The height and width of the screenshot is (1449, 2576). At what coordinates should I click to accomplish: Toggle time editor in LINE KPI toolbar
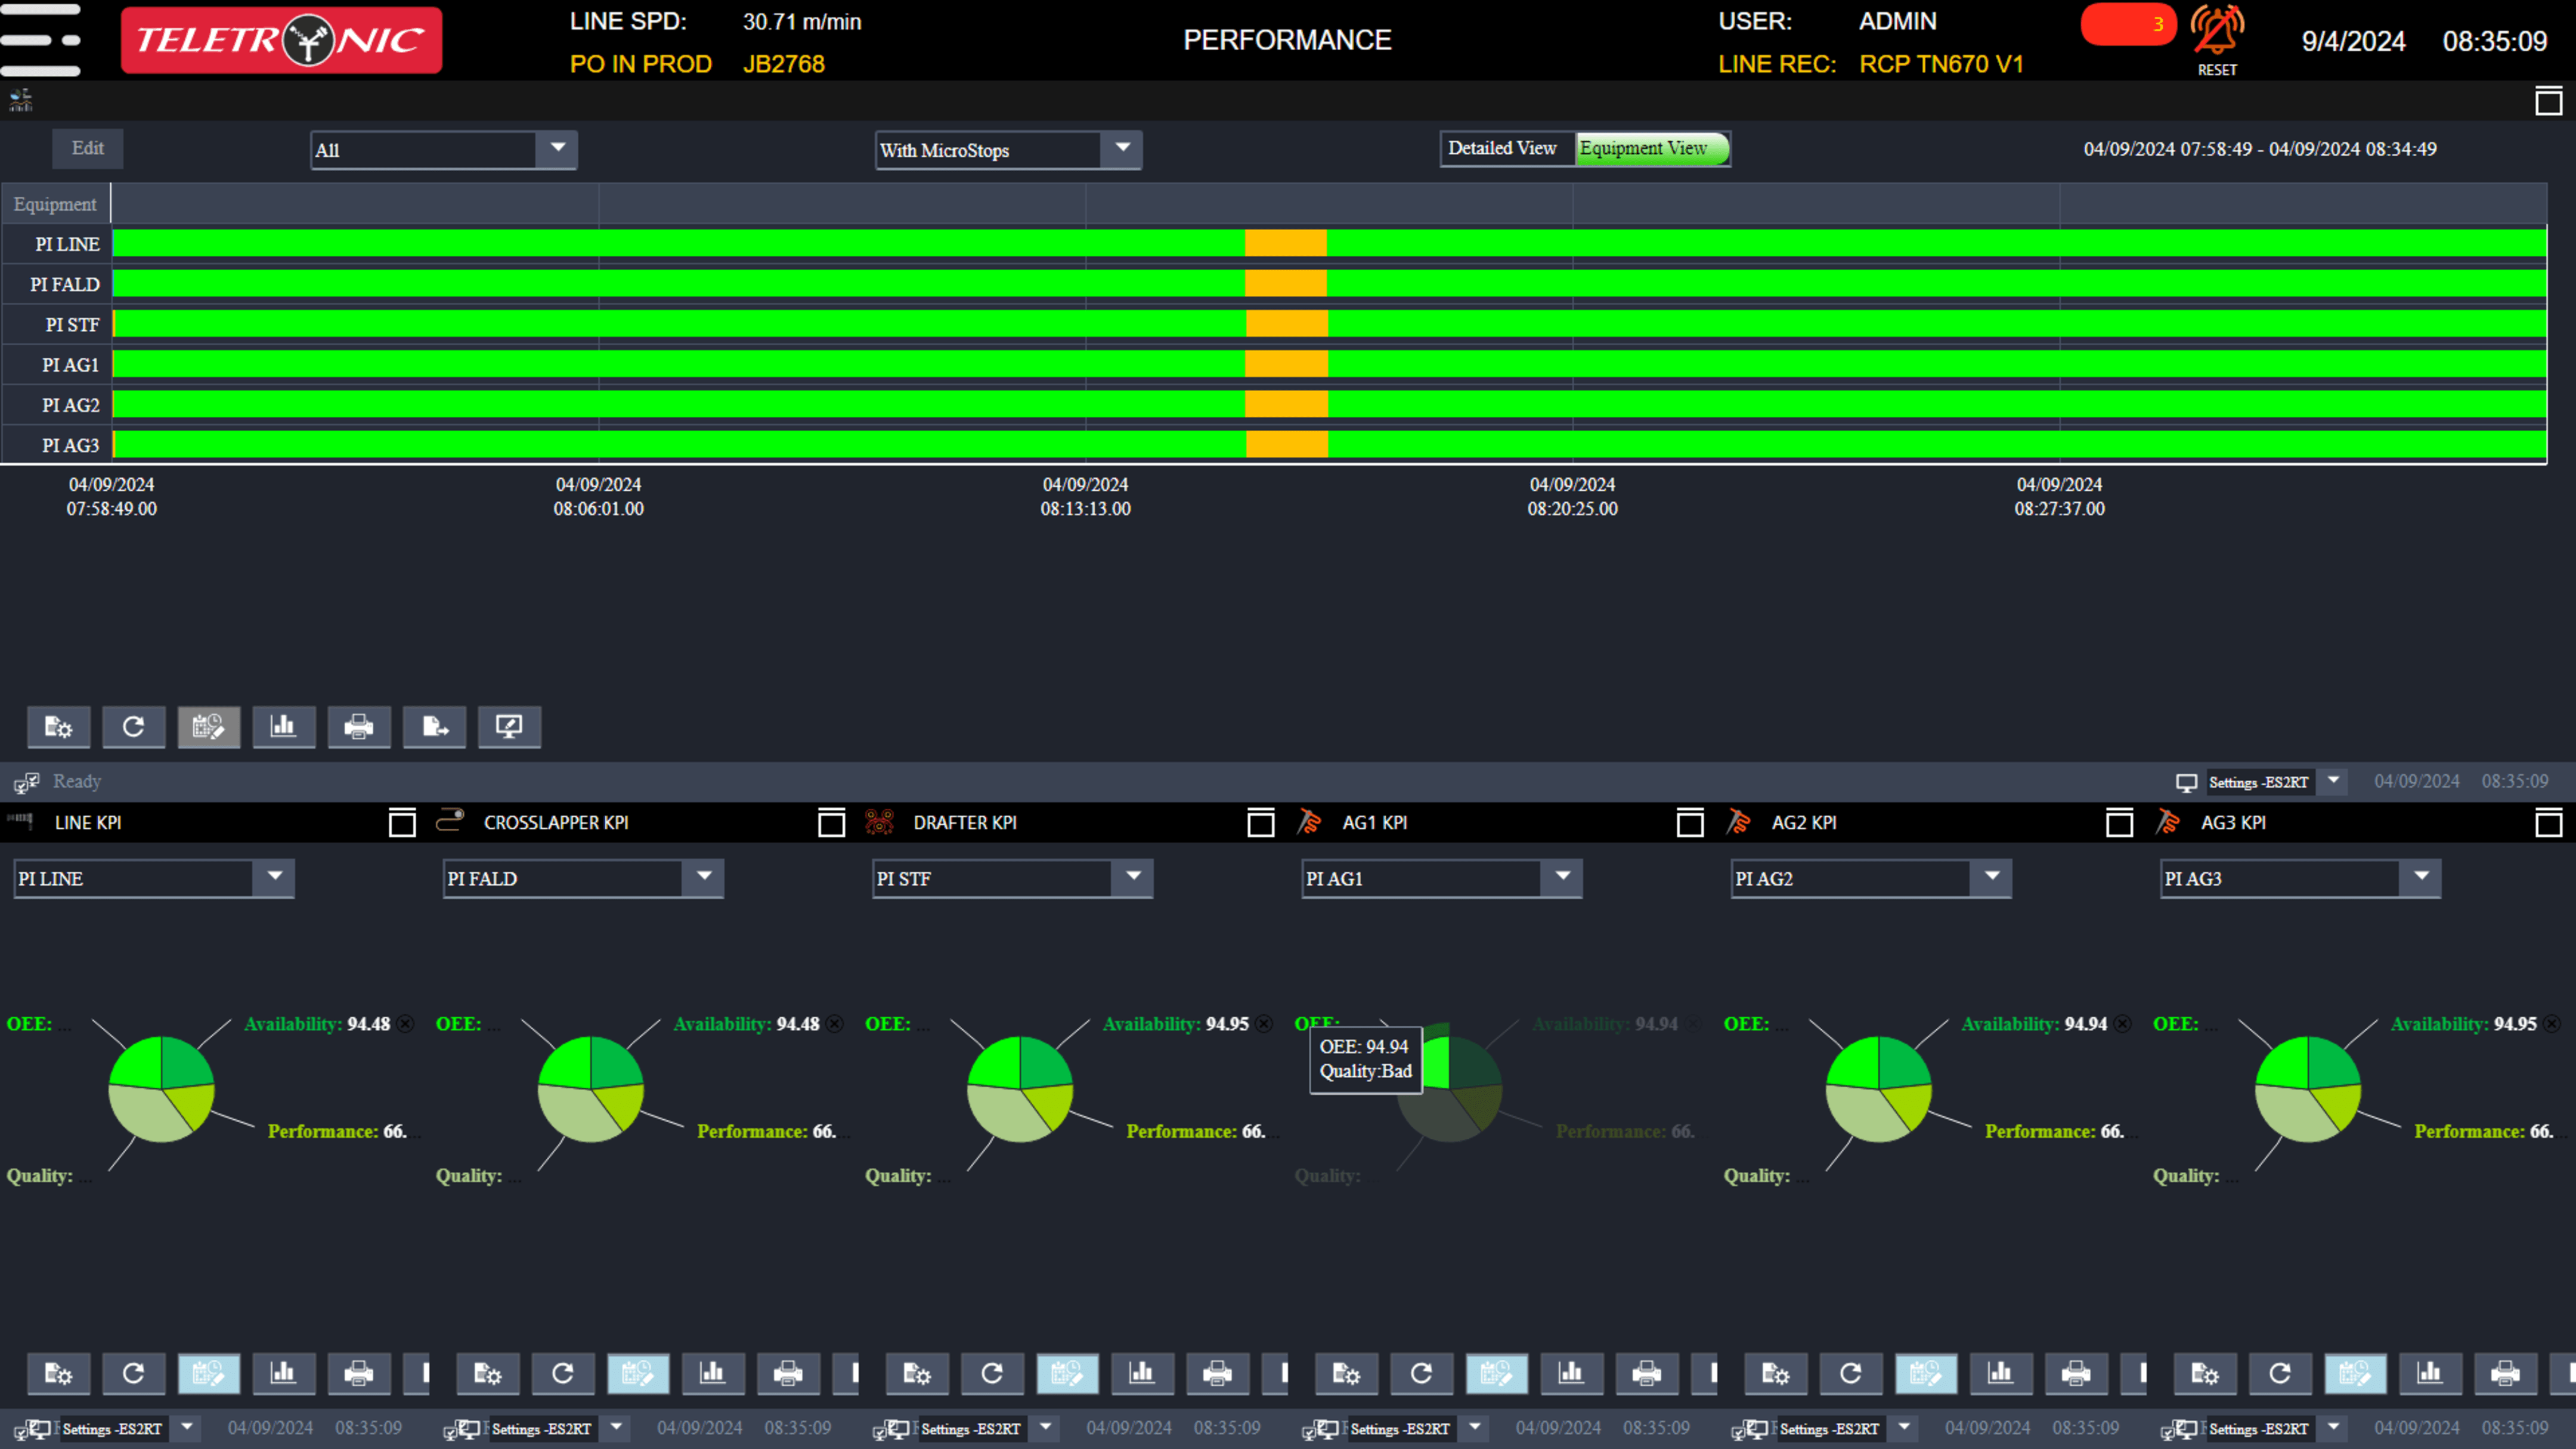click(209, 1374)
